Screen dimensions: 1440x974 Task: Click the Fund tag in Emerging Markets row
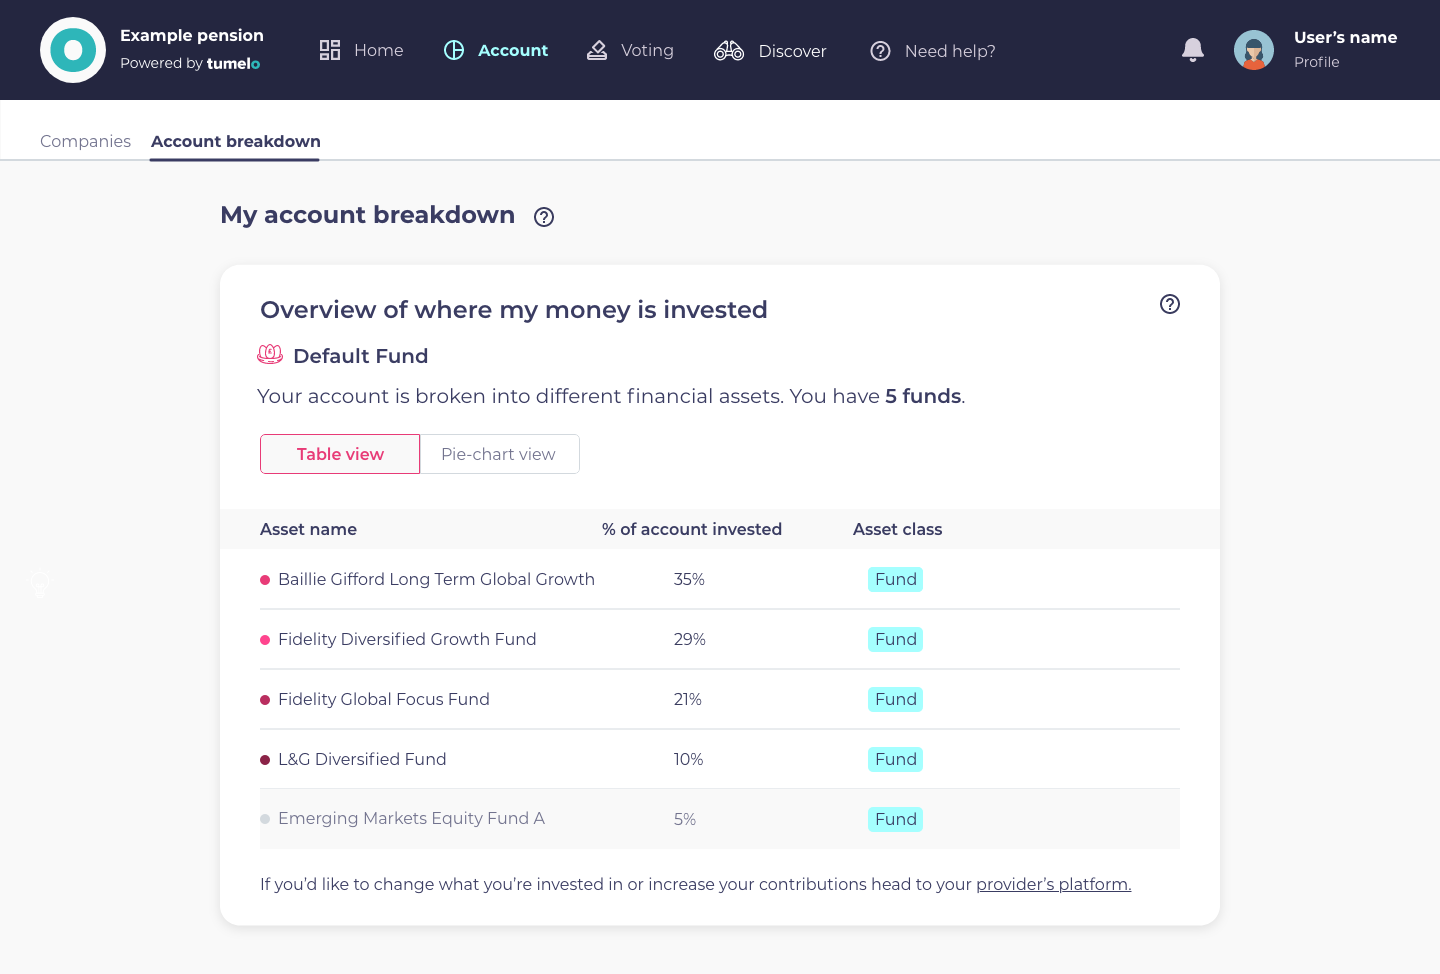(896, 819)
